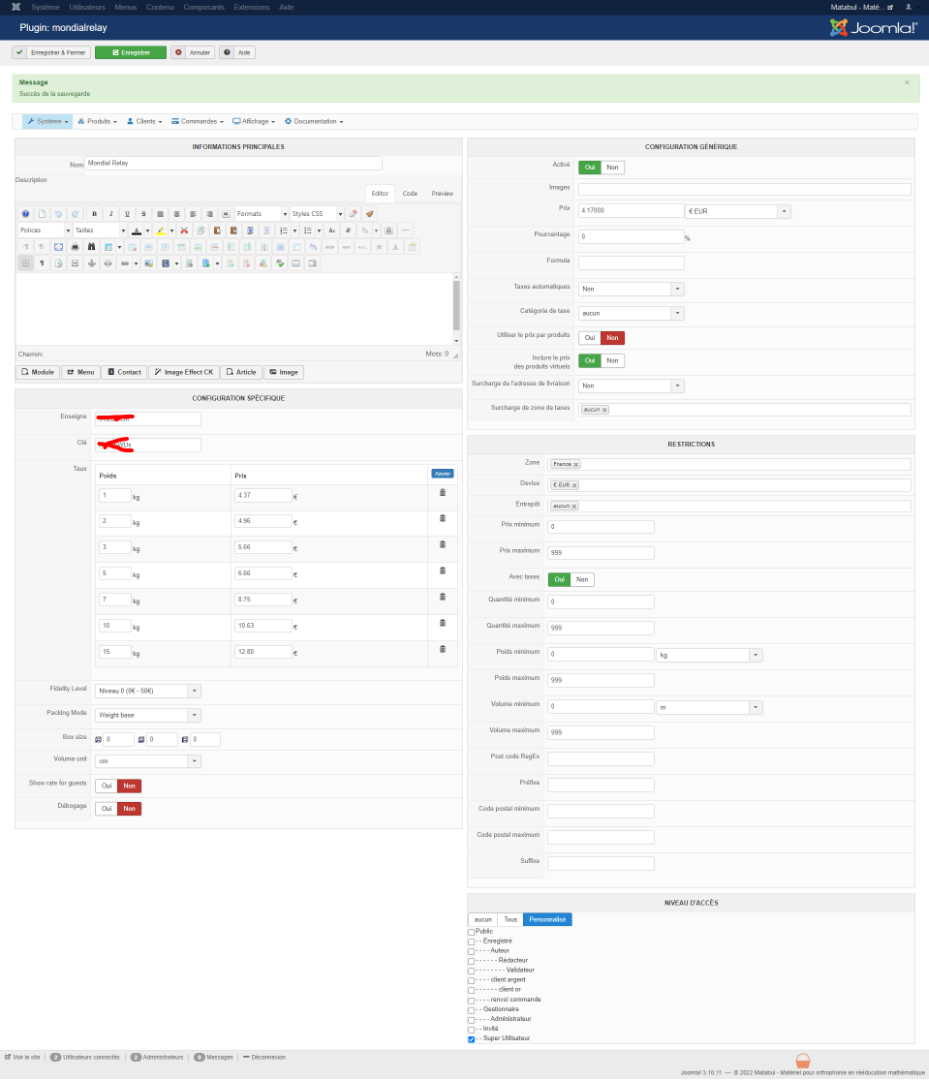Screen dimensions: 929x1080
Task: Dismiss the save success message
Action: tap(907, 83)
